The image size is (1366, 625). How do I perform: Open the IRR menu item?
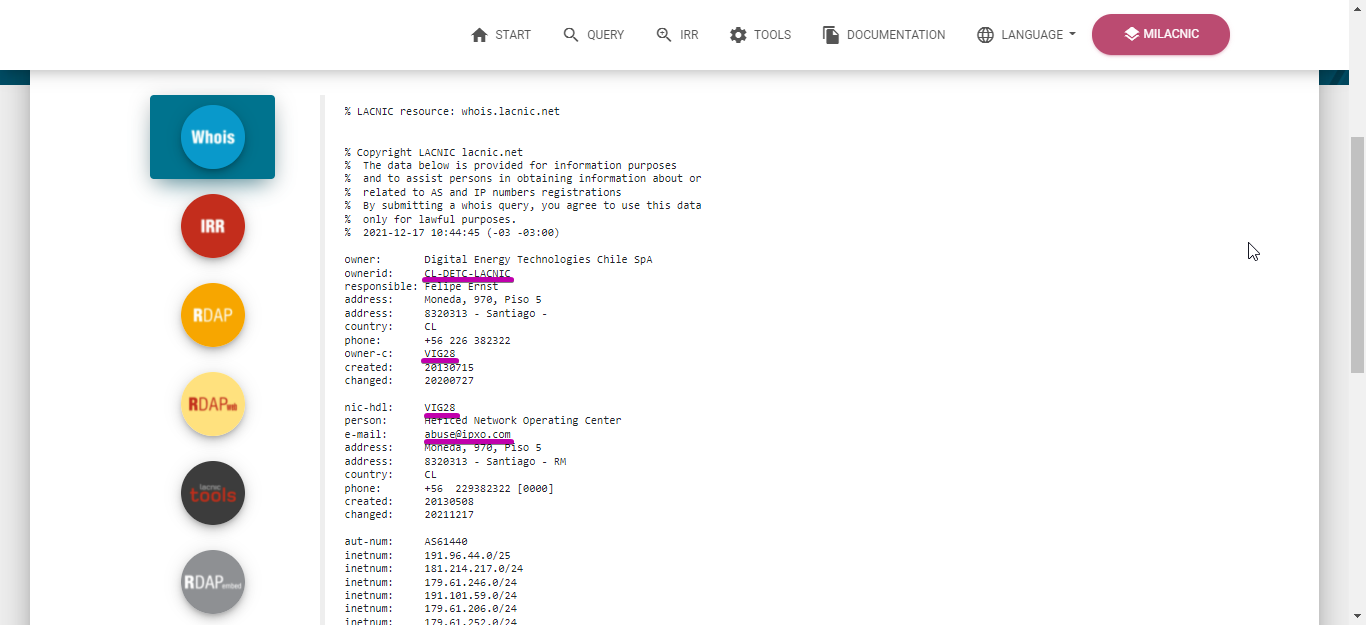coord(677,35)
